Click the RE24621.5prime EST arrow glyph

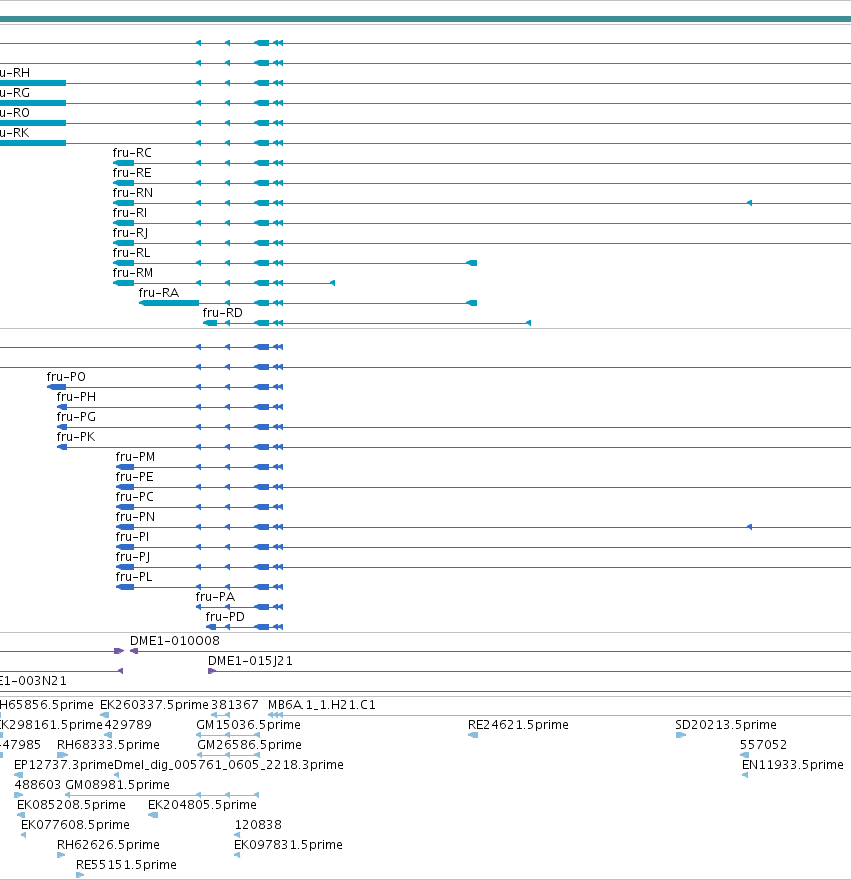[x=473, y=735]
